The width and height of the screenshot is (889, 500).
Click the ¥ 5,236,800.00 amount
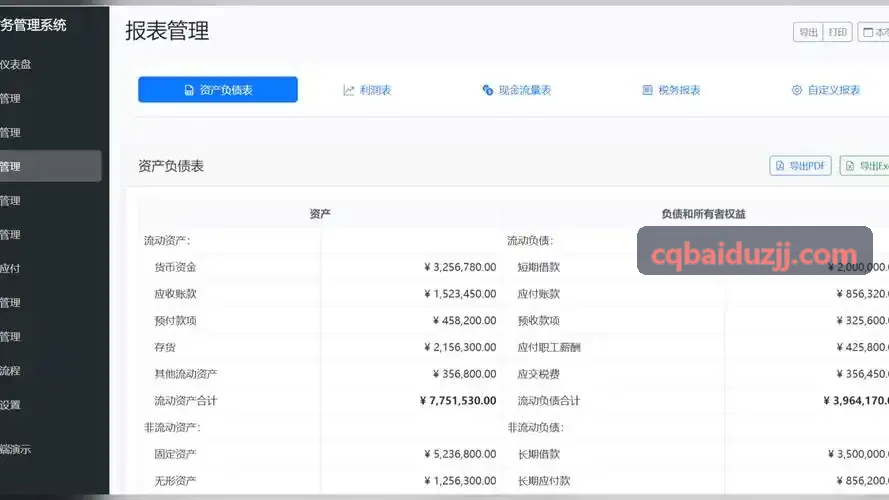460,454
